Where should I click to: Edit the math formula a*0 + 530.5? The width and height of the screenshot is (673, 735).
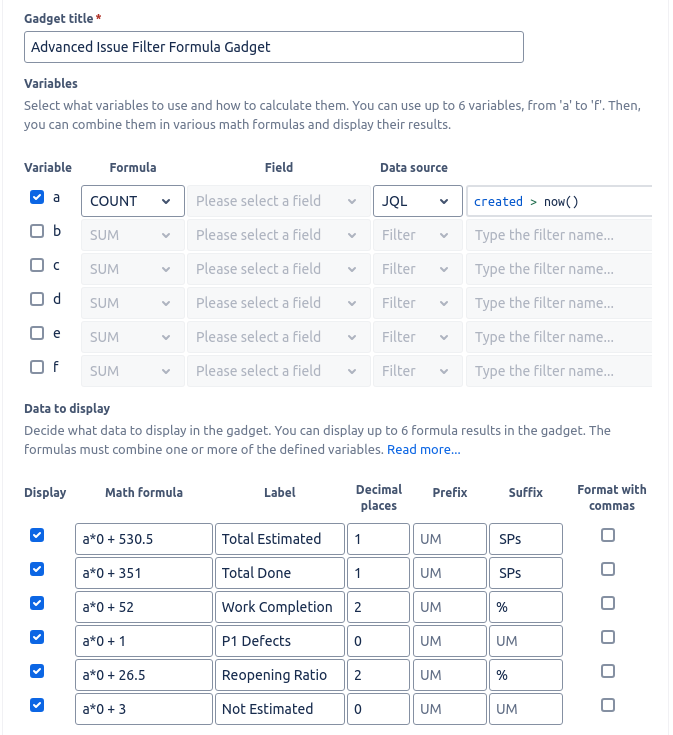pos(144,539)
